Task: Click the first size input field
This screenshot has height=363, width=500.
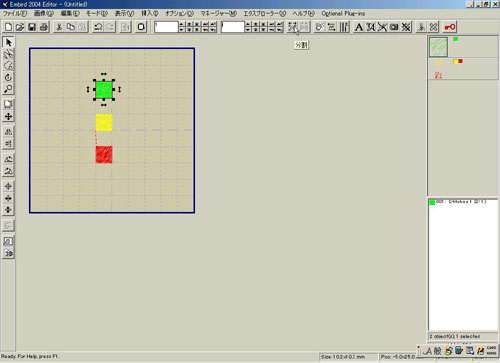Action: pos(166,27)
